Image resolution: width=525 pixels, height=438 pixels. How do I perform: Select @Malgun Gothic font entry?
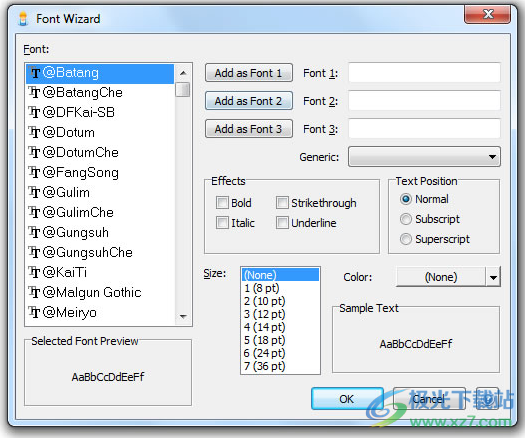[x=100, y=292]
